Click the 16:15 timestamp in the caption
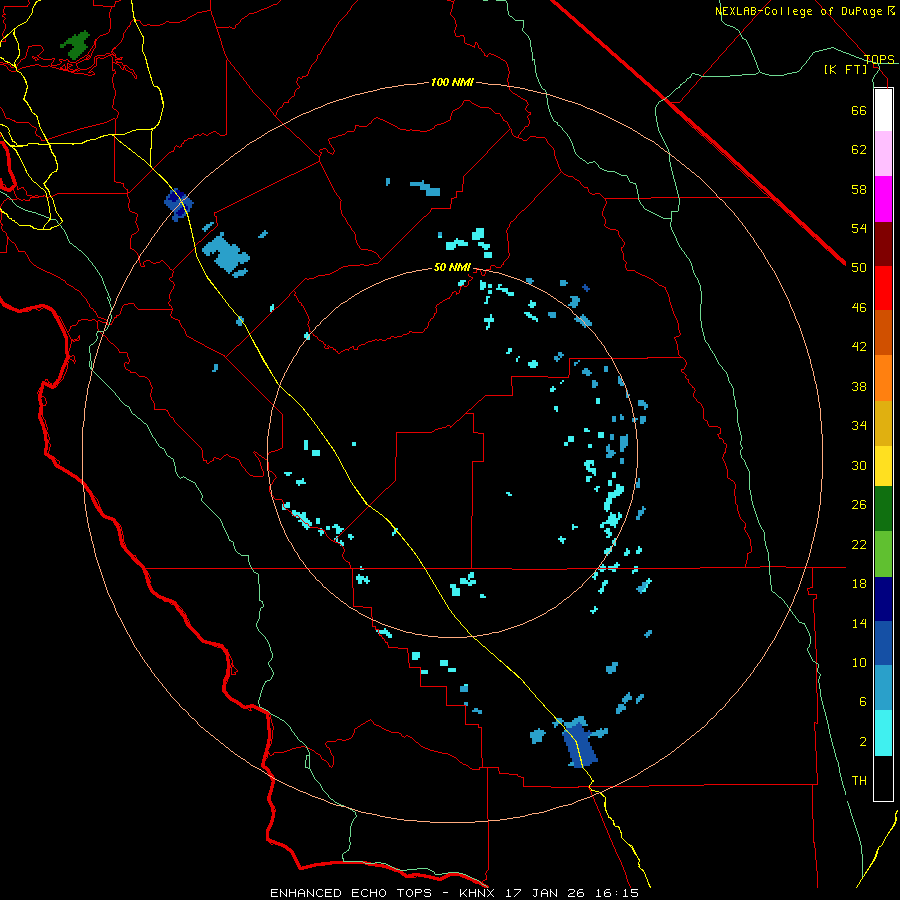900x900 pixels. (x=619, y=893)
